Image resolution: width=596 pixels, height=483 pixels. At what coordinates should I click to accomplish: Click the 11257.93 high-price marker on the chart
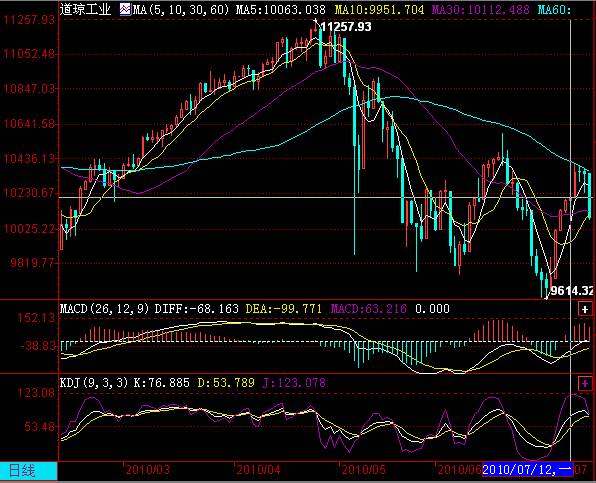(346, 27)
